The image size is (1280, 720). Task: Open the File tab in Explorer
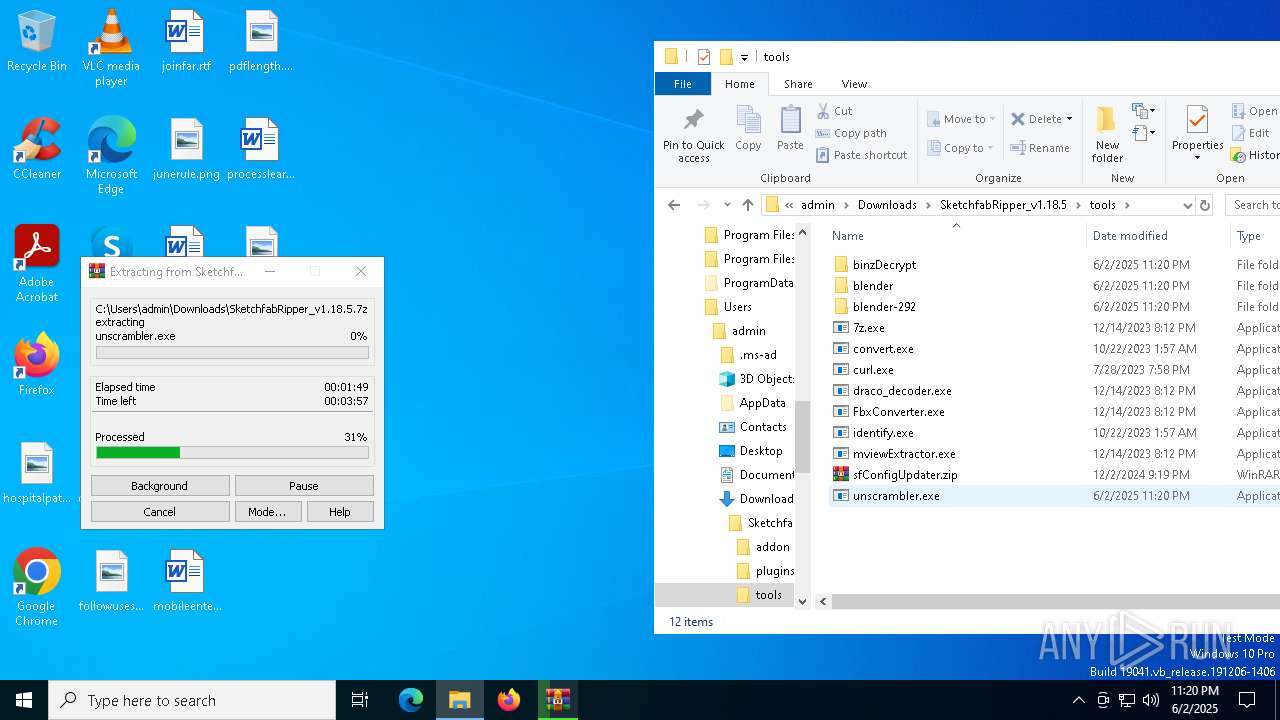click(x=682, y=84)
